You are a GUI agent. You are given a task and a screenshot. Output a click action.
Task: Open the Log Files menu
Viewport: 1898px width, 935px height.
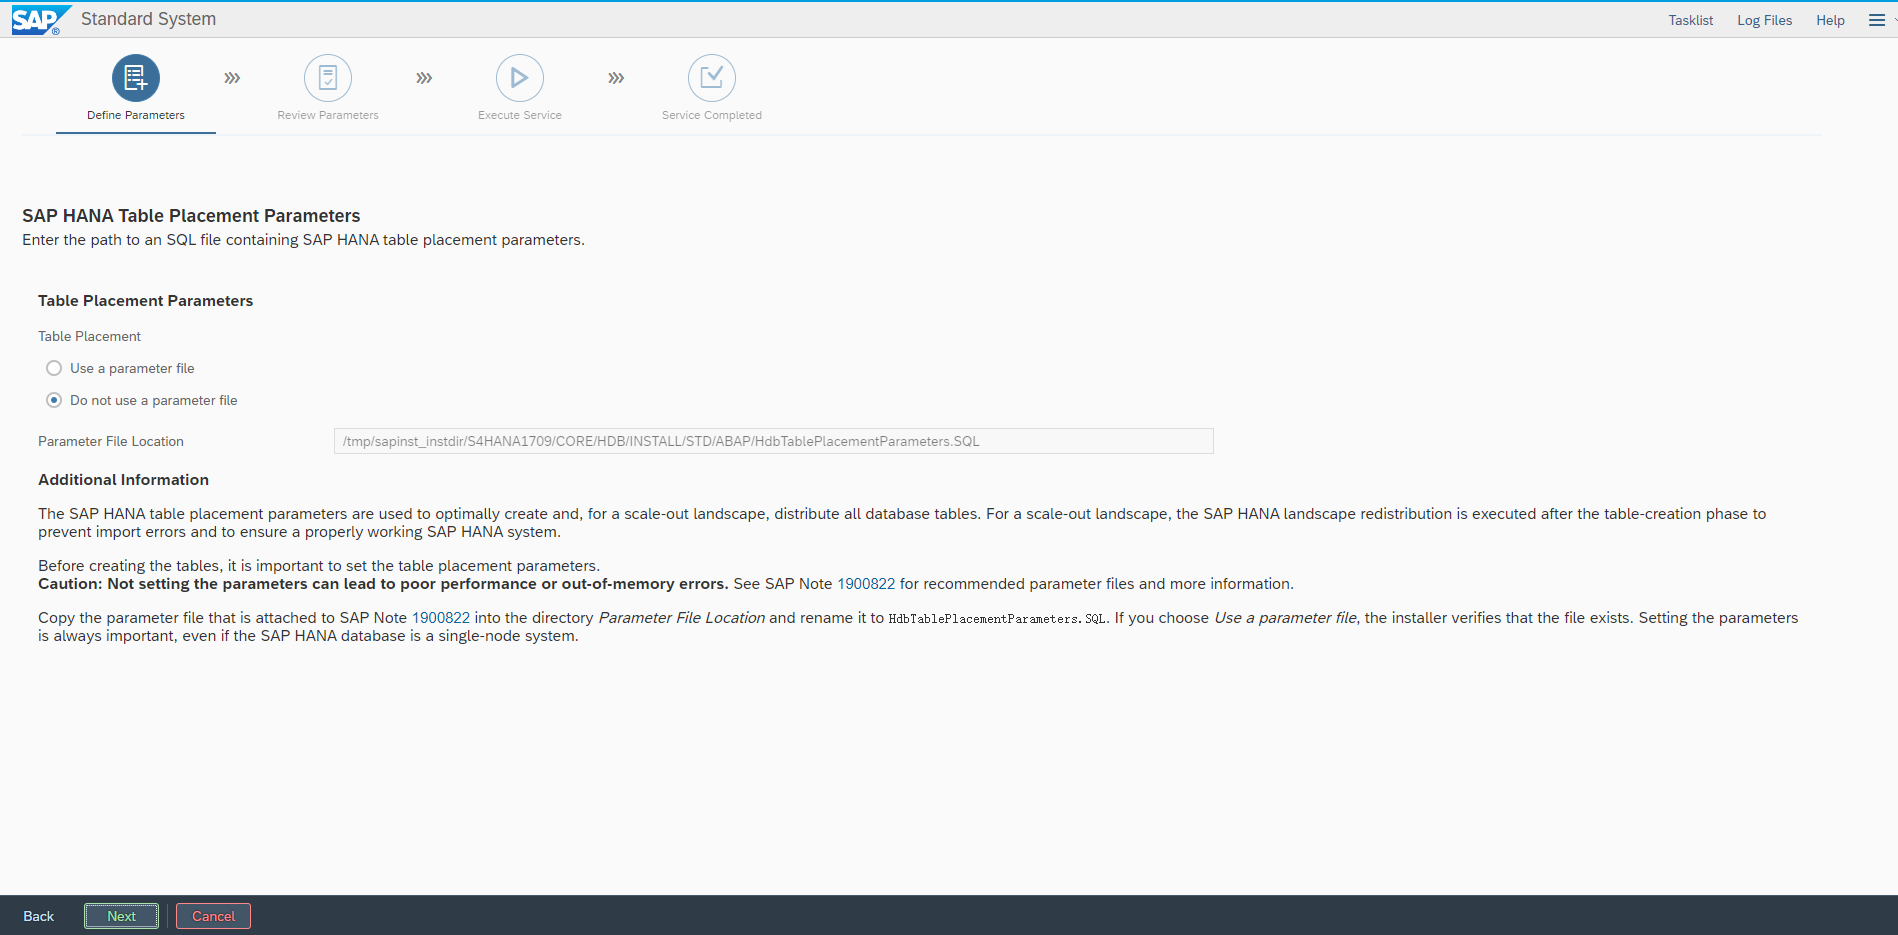tap(1764, 20)
